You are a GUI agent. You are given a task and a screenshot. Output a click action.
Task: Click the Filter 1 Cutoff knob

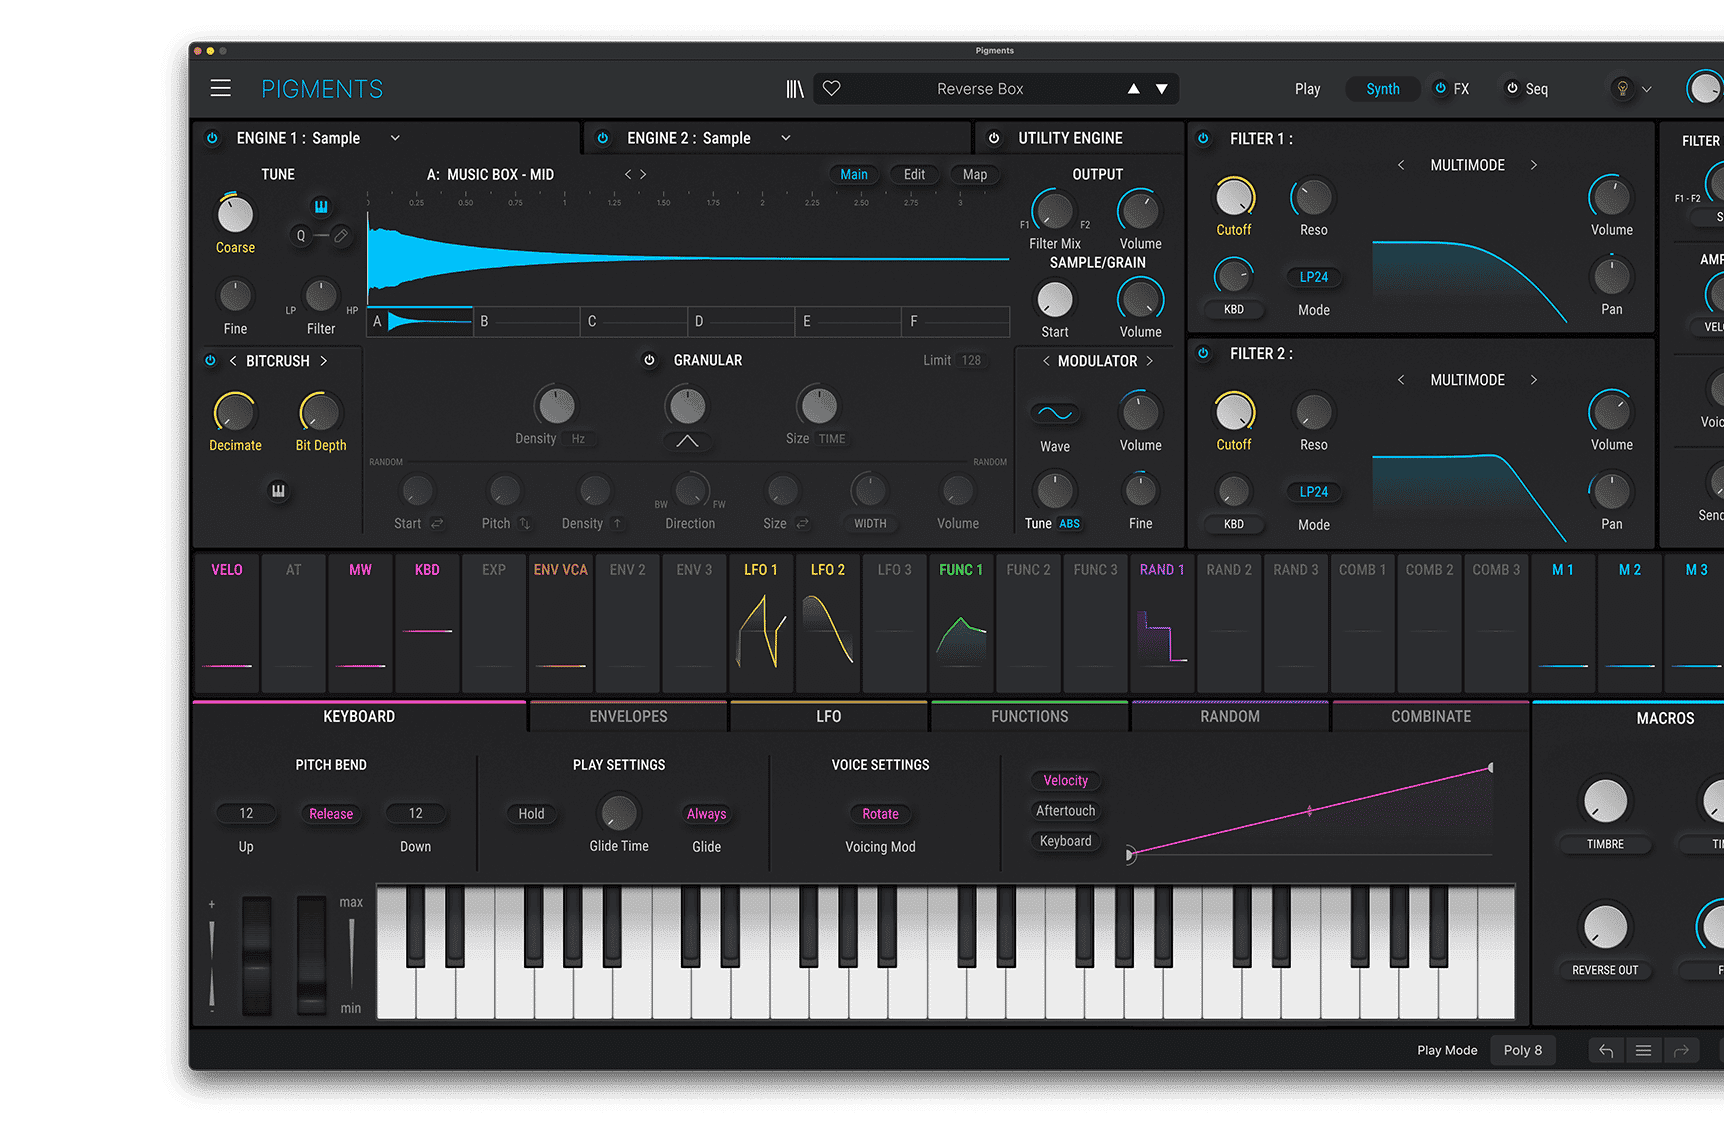tap(1234, 197)
